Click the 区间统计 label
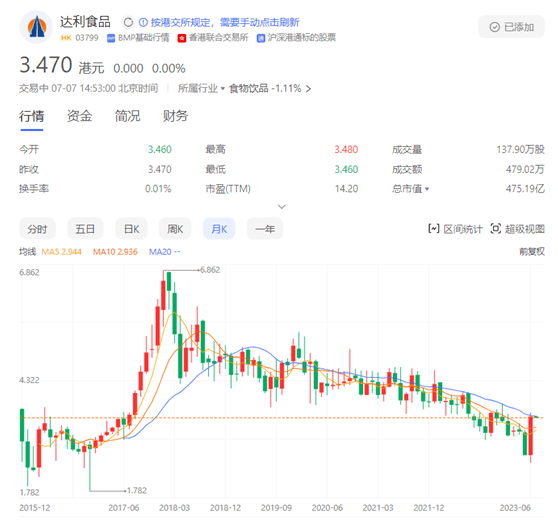 463,229
